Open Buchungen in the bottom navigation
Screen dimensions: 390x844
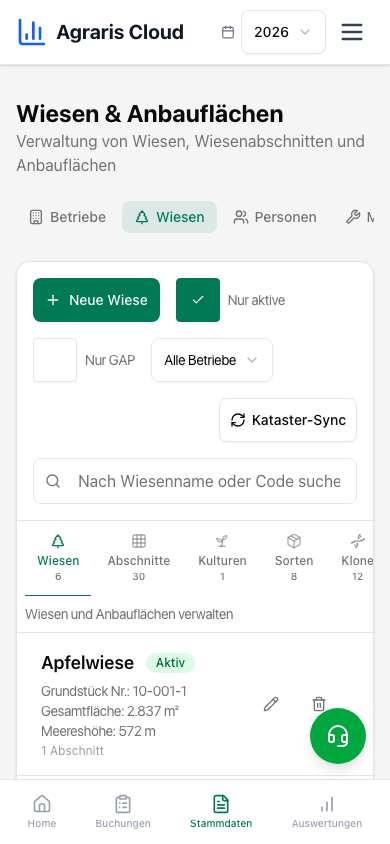coord(123,812)
